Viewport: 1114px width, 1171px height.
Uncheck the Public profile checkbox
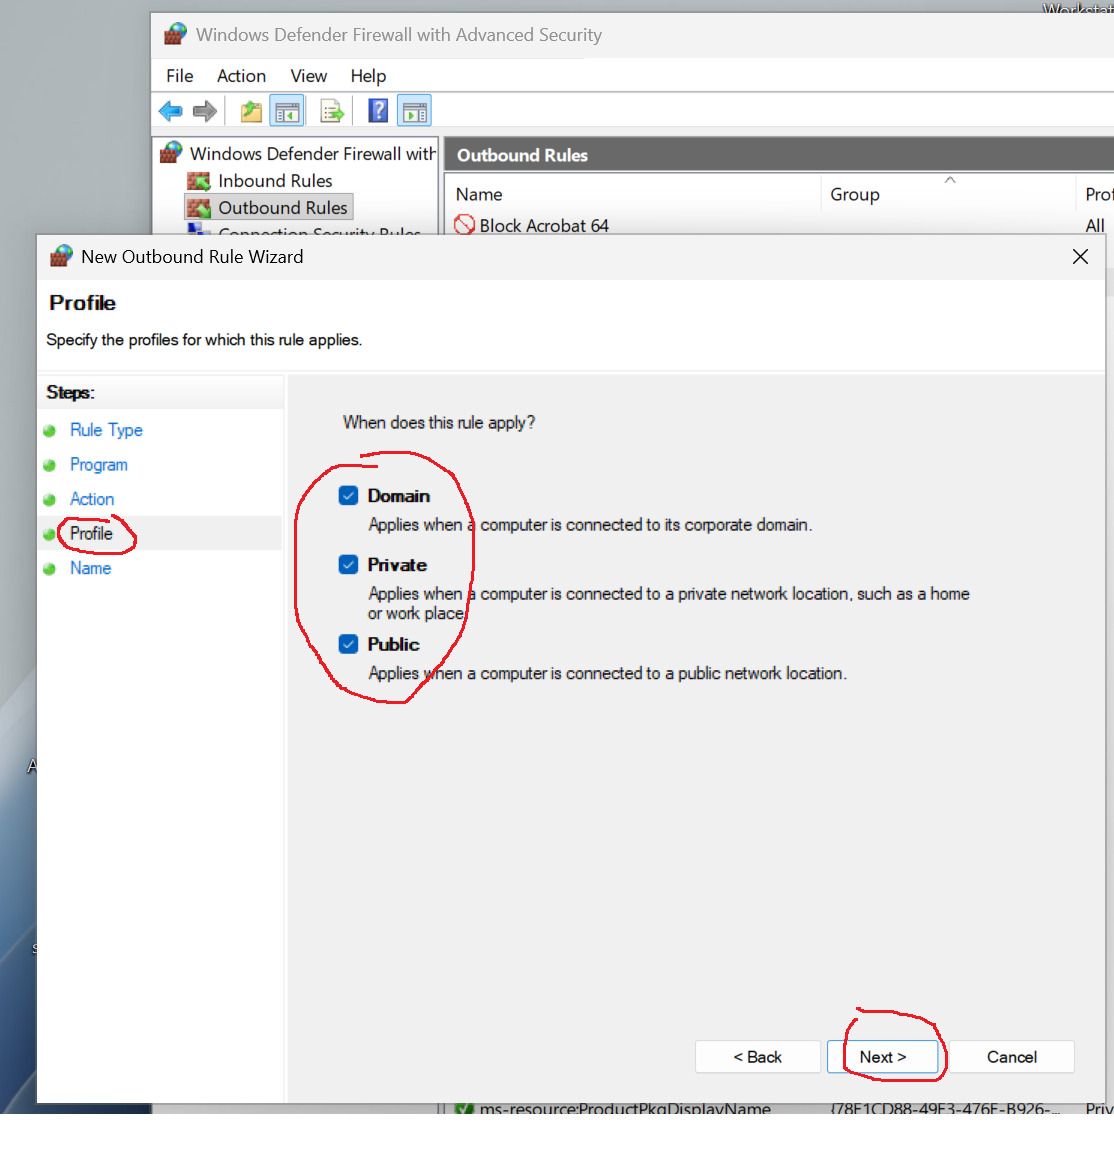349,644
